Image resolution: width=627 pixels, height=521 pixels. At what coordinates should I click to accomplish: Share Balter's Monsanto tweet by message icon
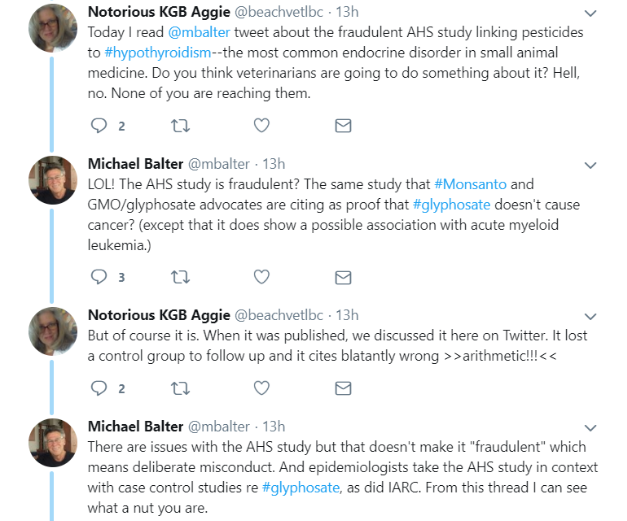click(x=342, y=278)
